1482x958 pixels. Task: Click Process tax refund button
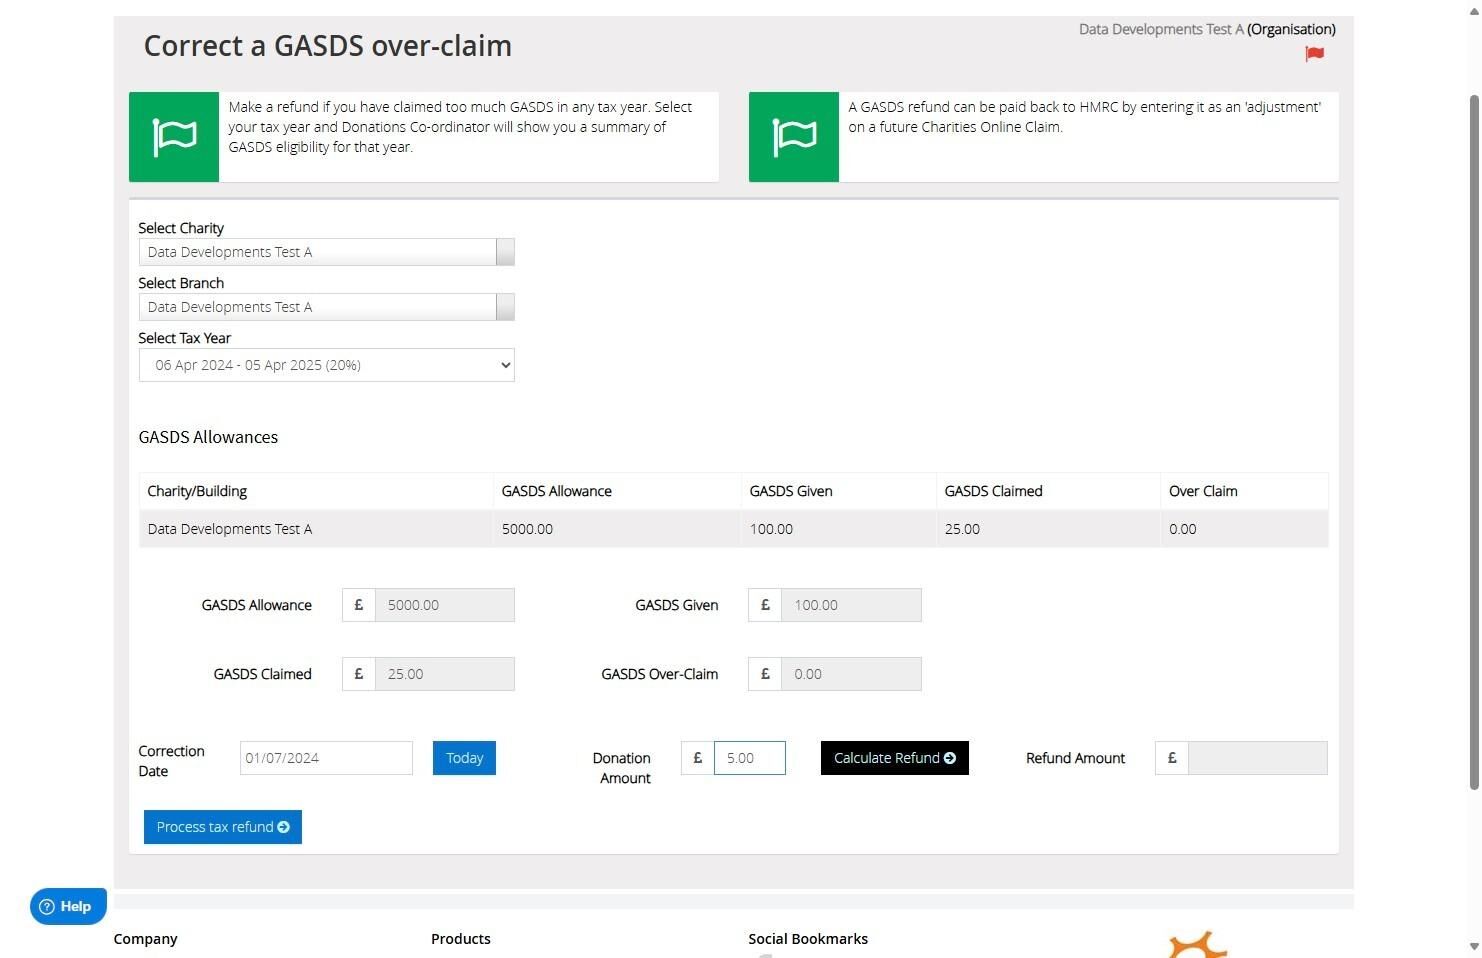[223, 827]
